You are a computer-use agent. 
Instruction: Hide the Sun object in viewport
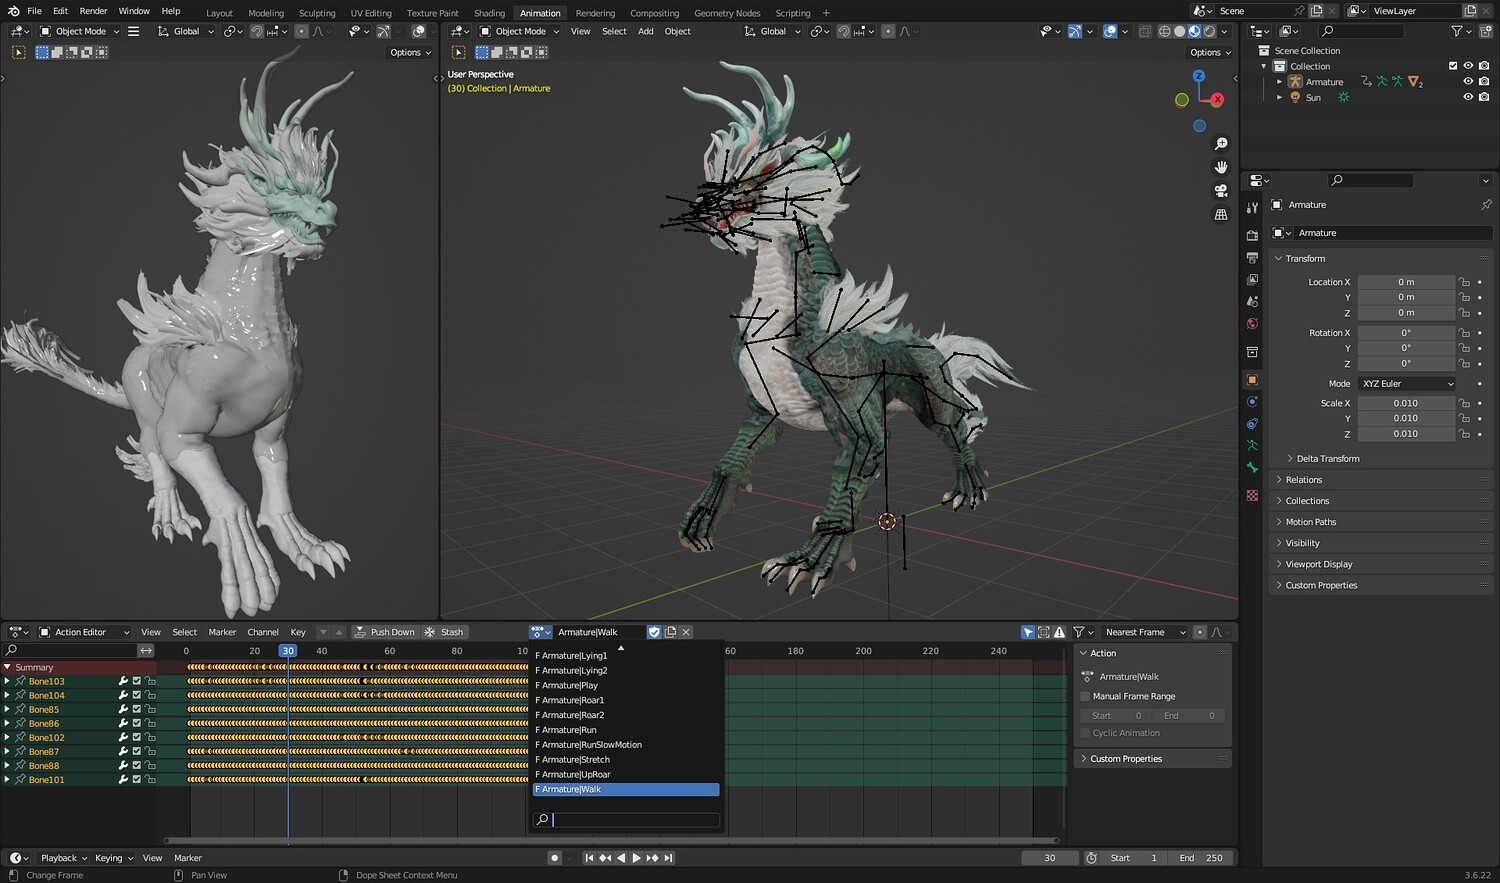click(x=1468, y=98)
